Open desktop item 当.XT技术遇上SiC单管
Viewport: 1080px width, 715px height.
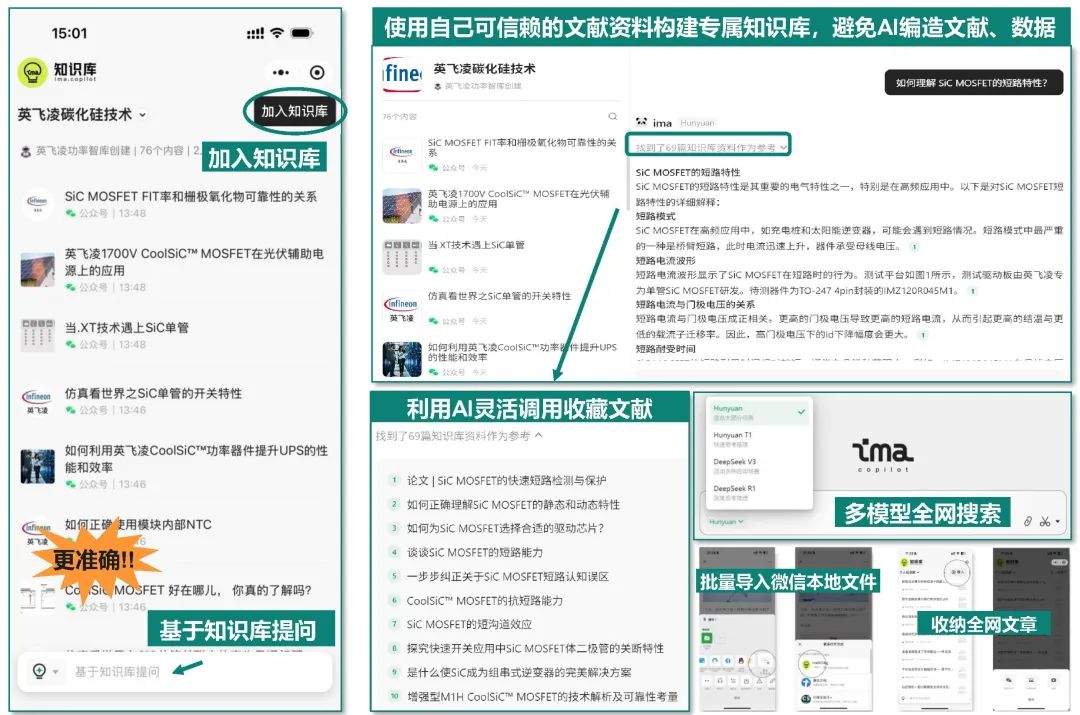point(476,245)
